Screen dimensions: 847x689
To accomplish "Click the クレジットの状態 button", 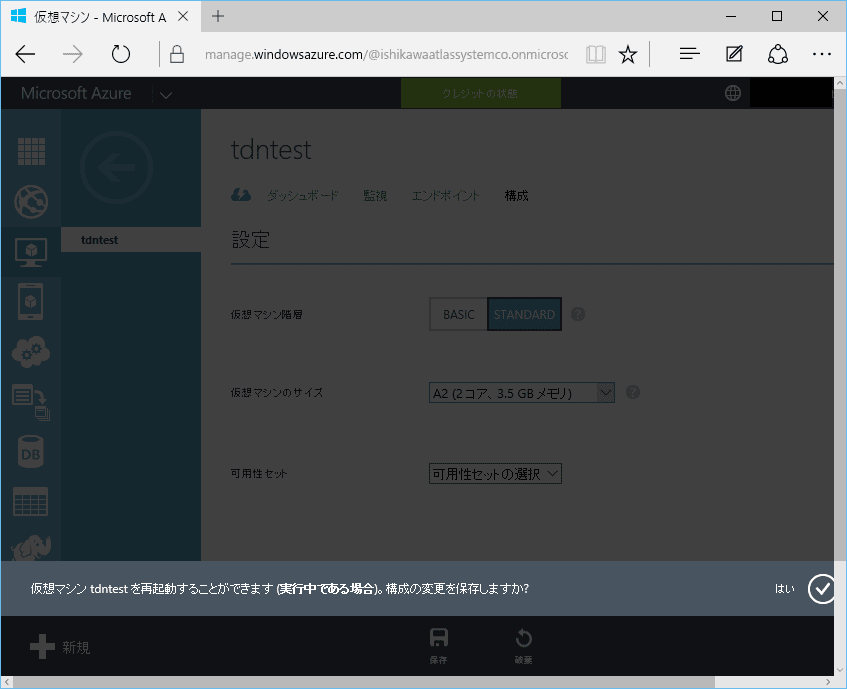I will (x=481, y=93).
